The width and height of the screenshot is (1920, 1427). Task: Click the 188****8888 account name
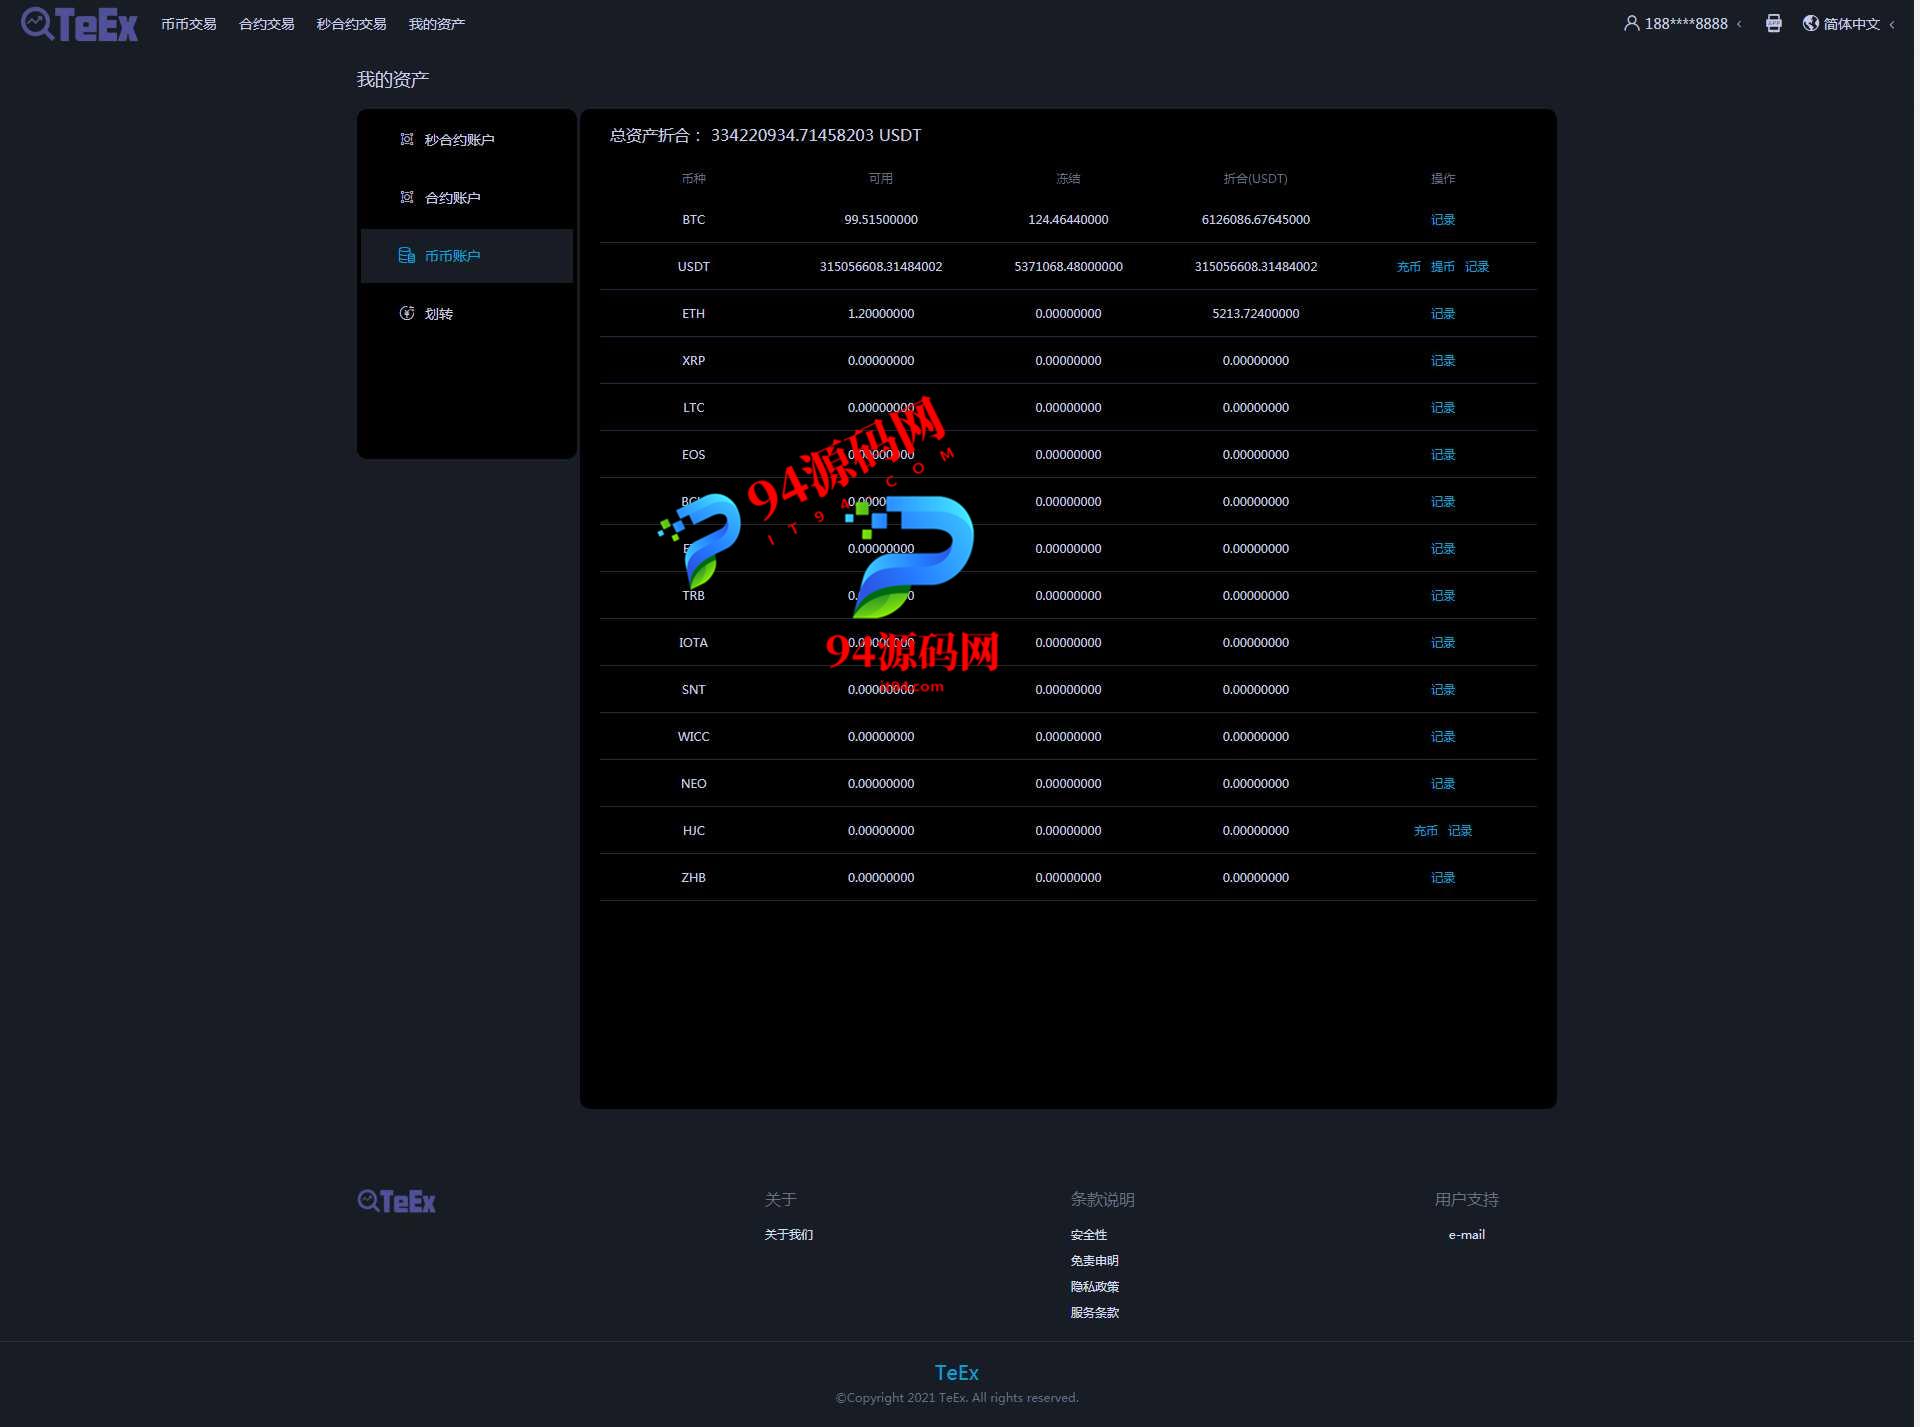tap(1686, 24)
